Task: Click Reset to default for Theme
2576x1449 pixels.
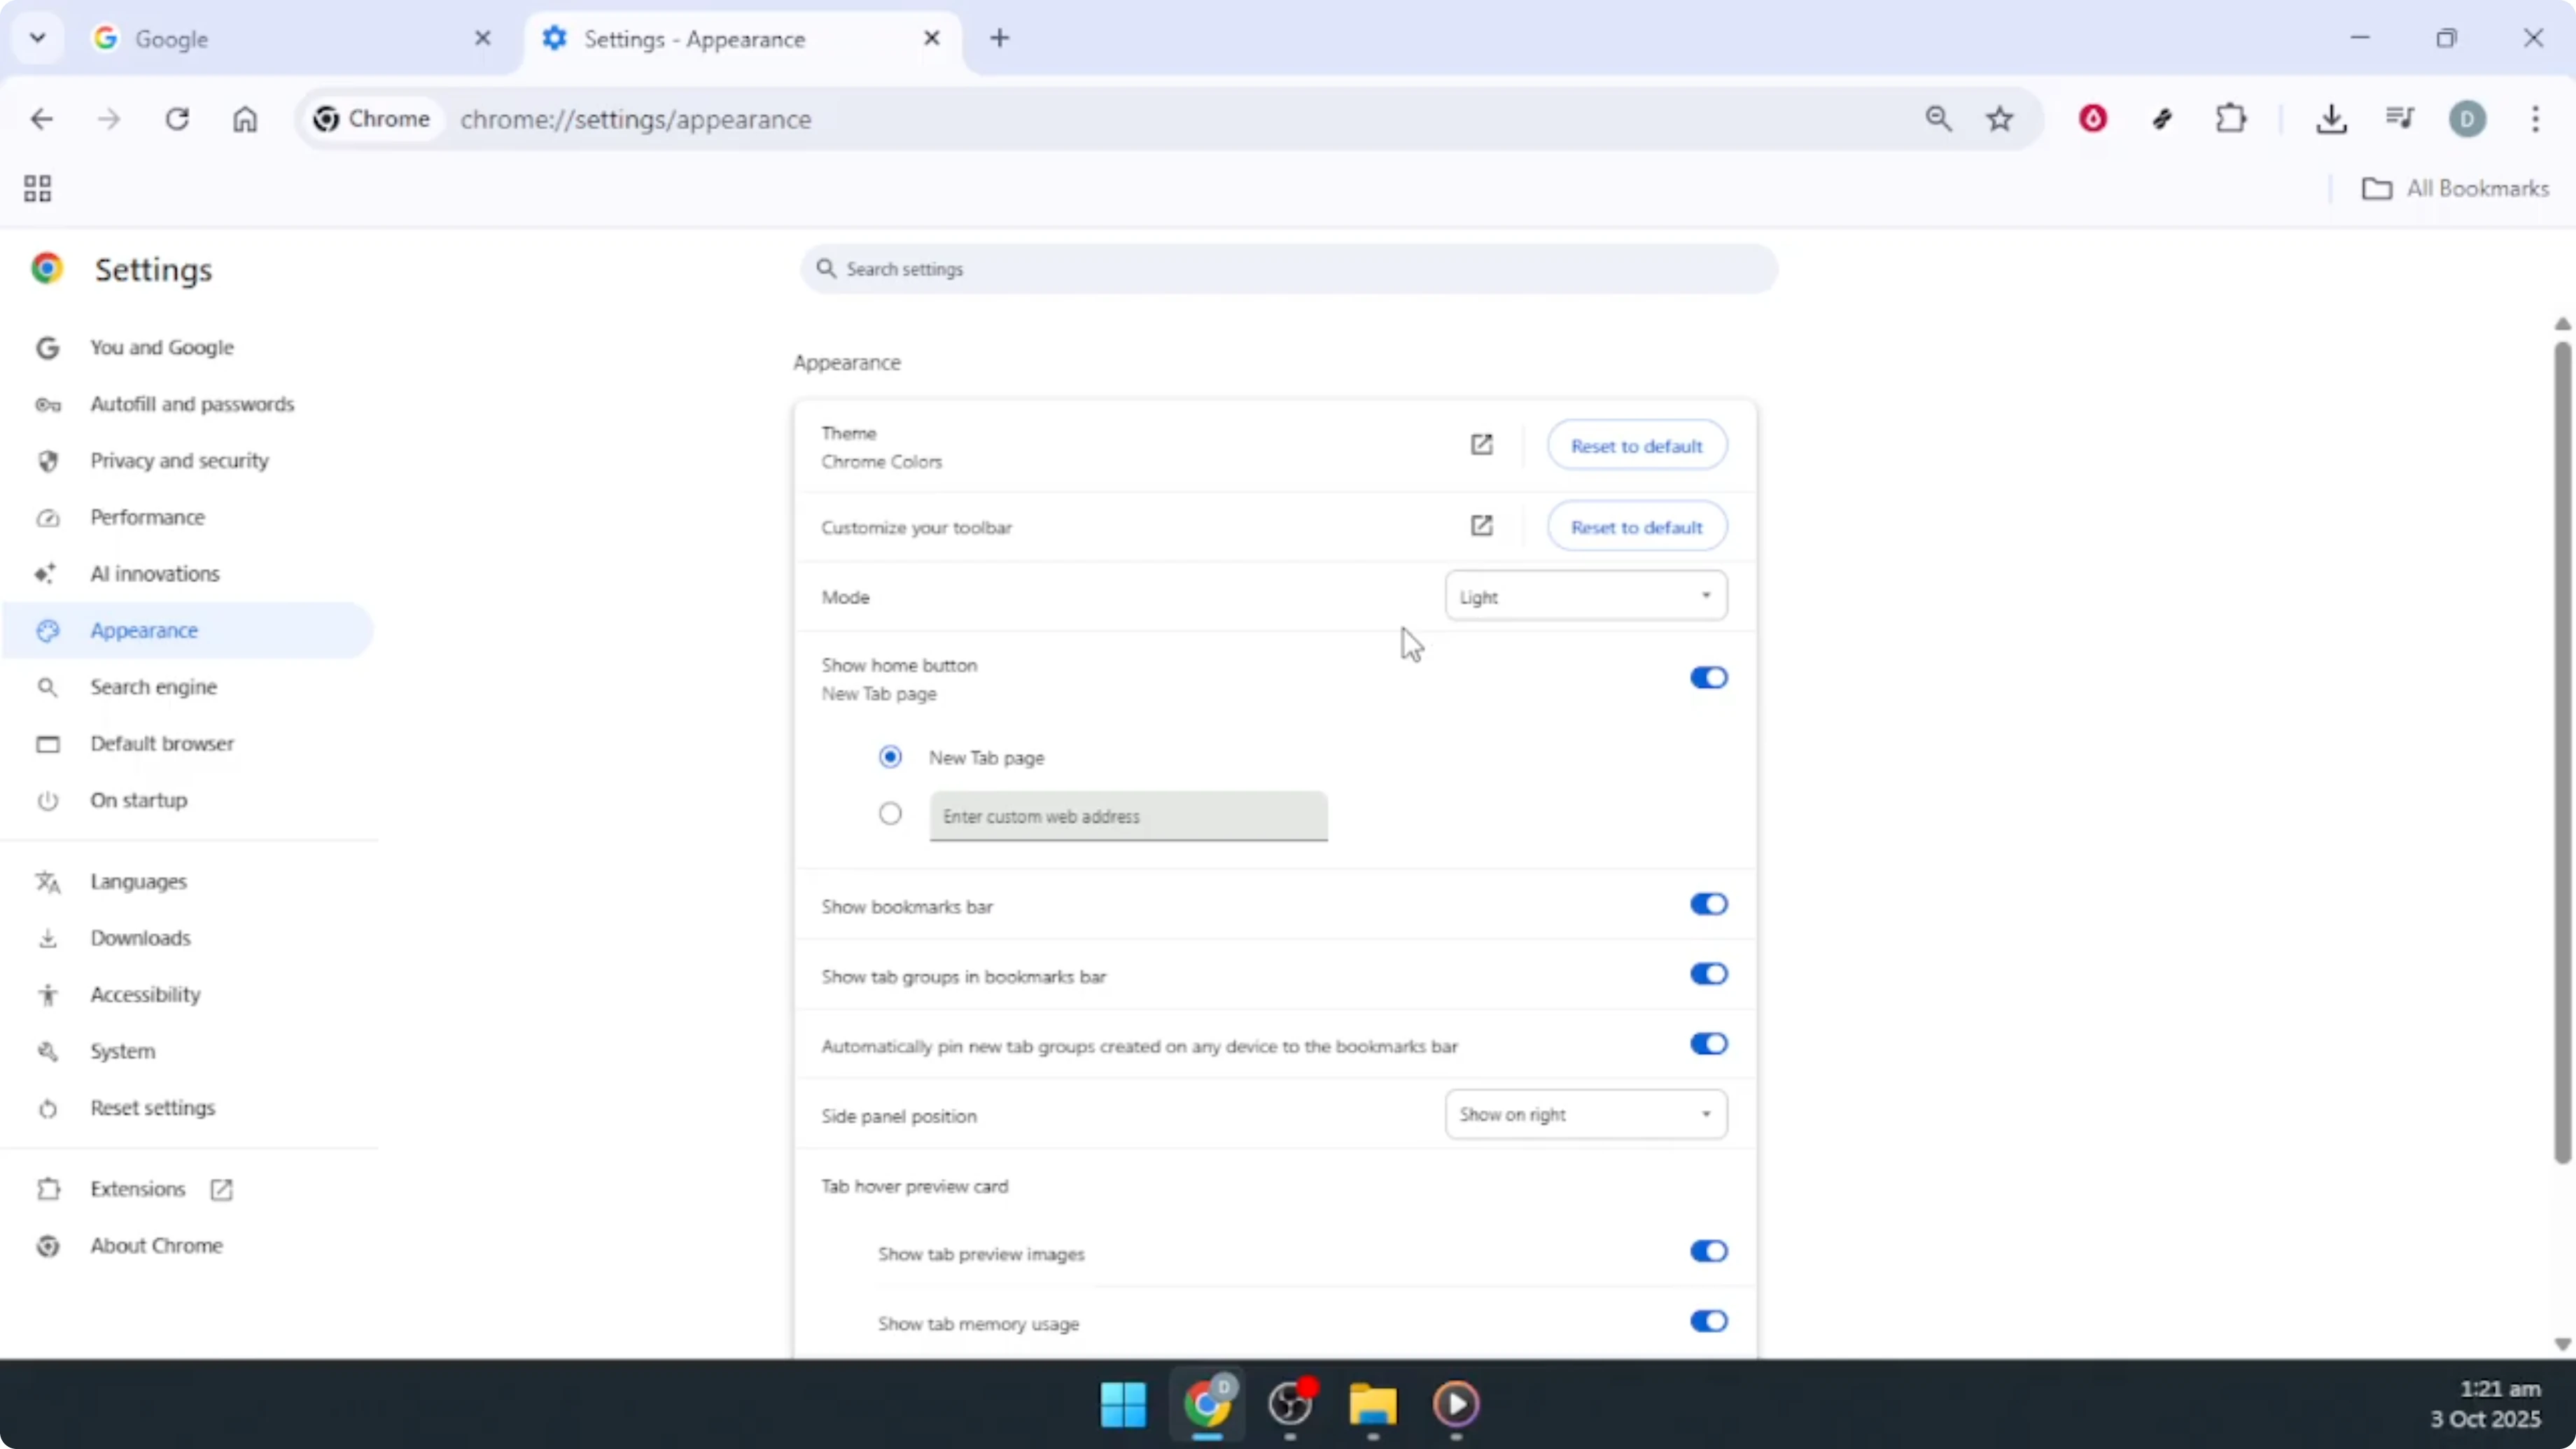Action: pos(1637,445)
